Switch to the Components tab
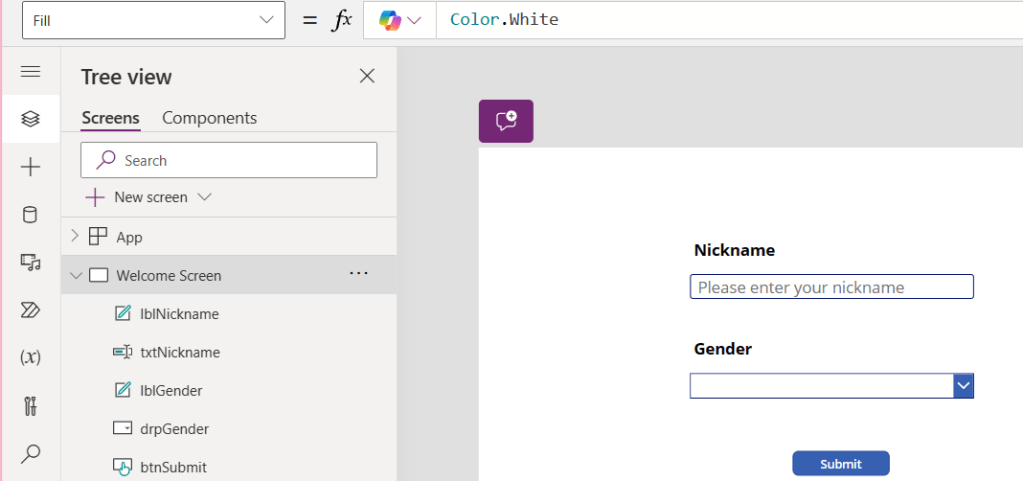1023x481 pixels. 209,118
